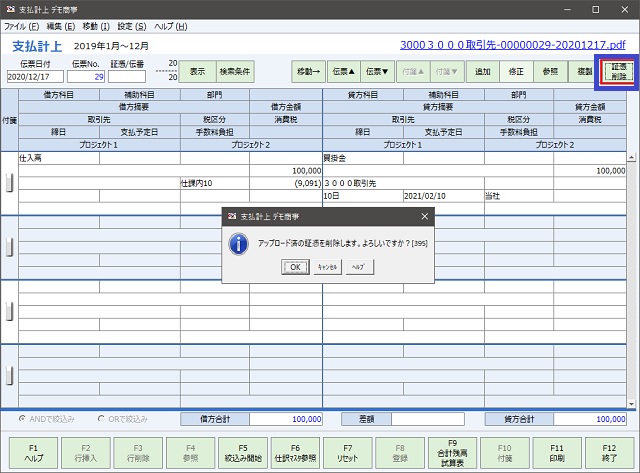Click キャンセル in the dialog

pyautogui.click(x=327, y=267)
